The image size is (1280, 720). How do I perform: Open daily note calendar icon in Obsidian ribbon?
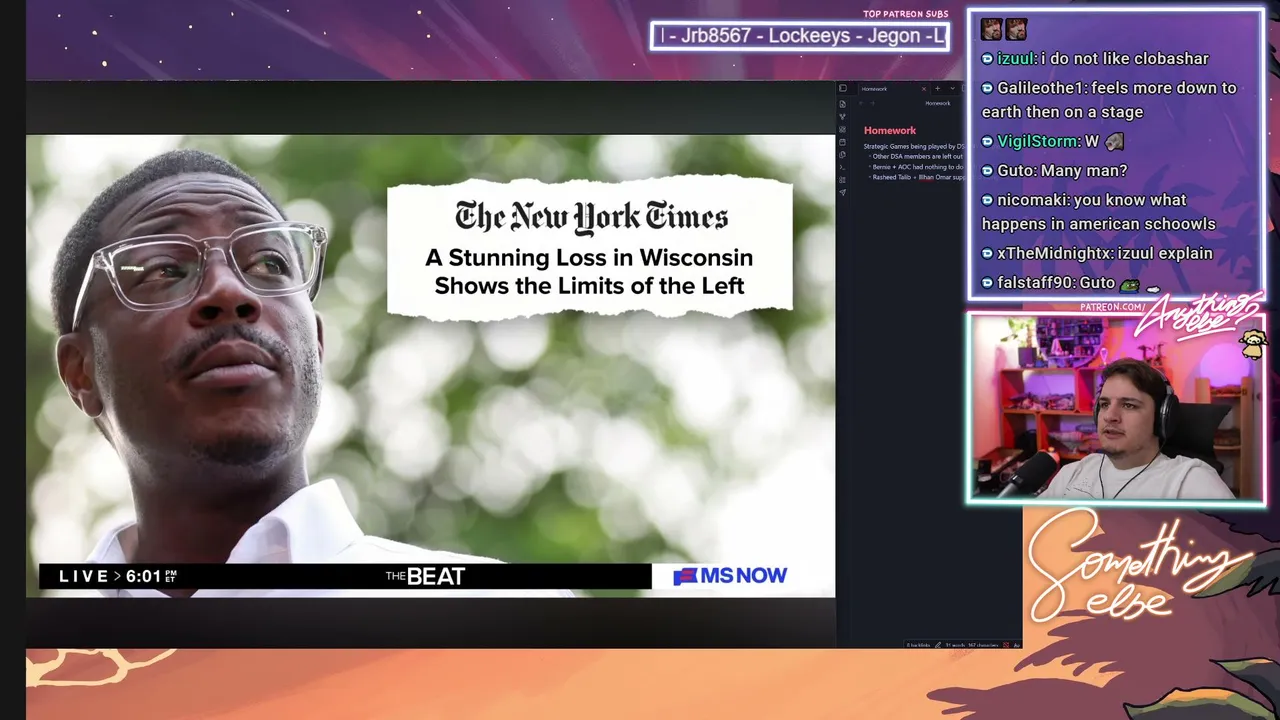point(843,142)
